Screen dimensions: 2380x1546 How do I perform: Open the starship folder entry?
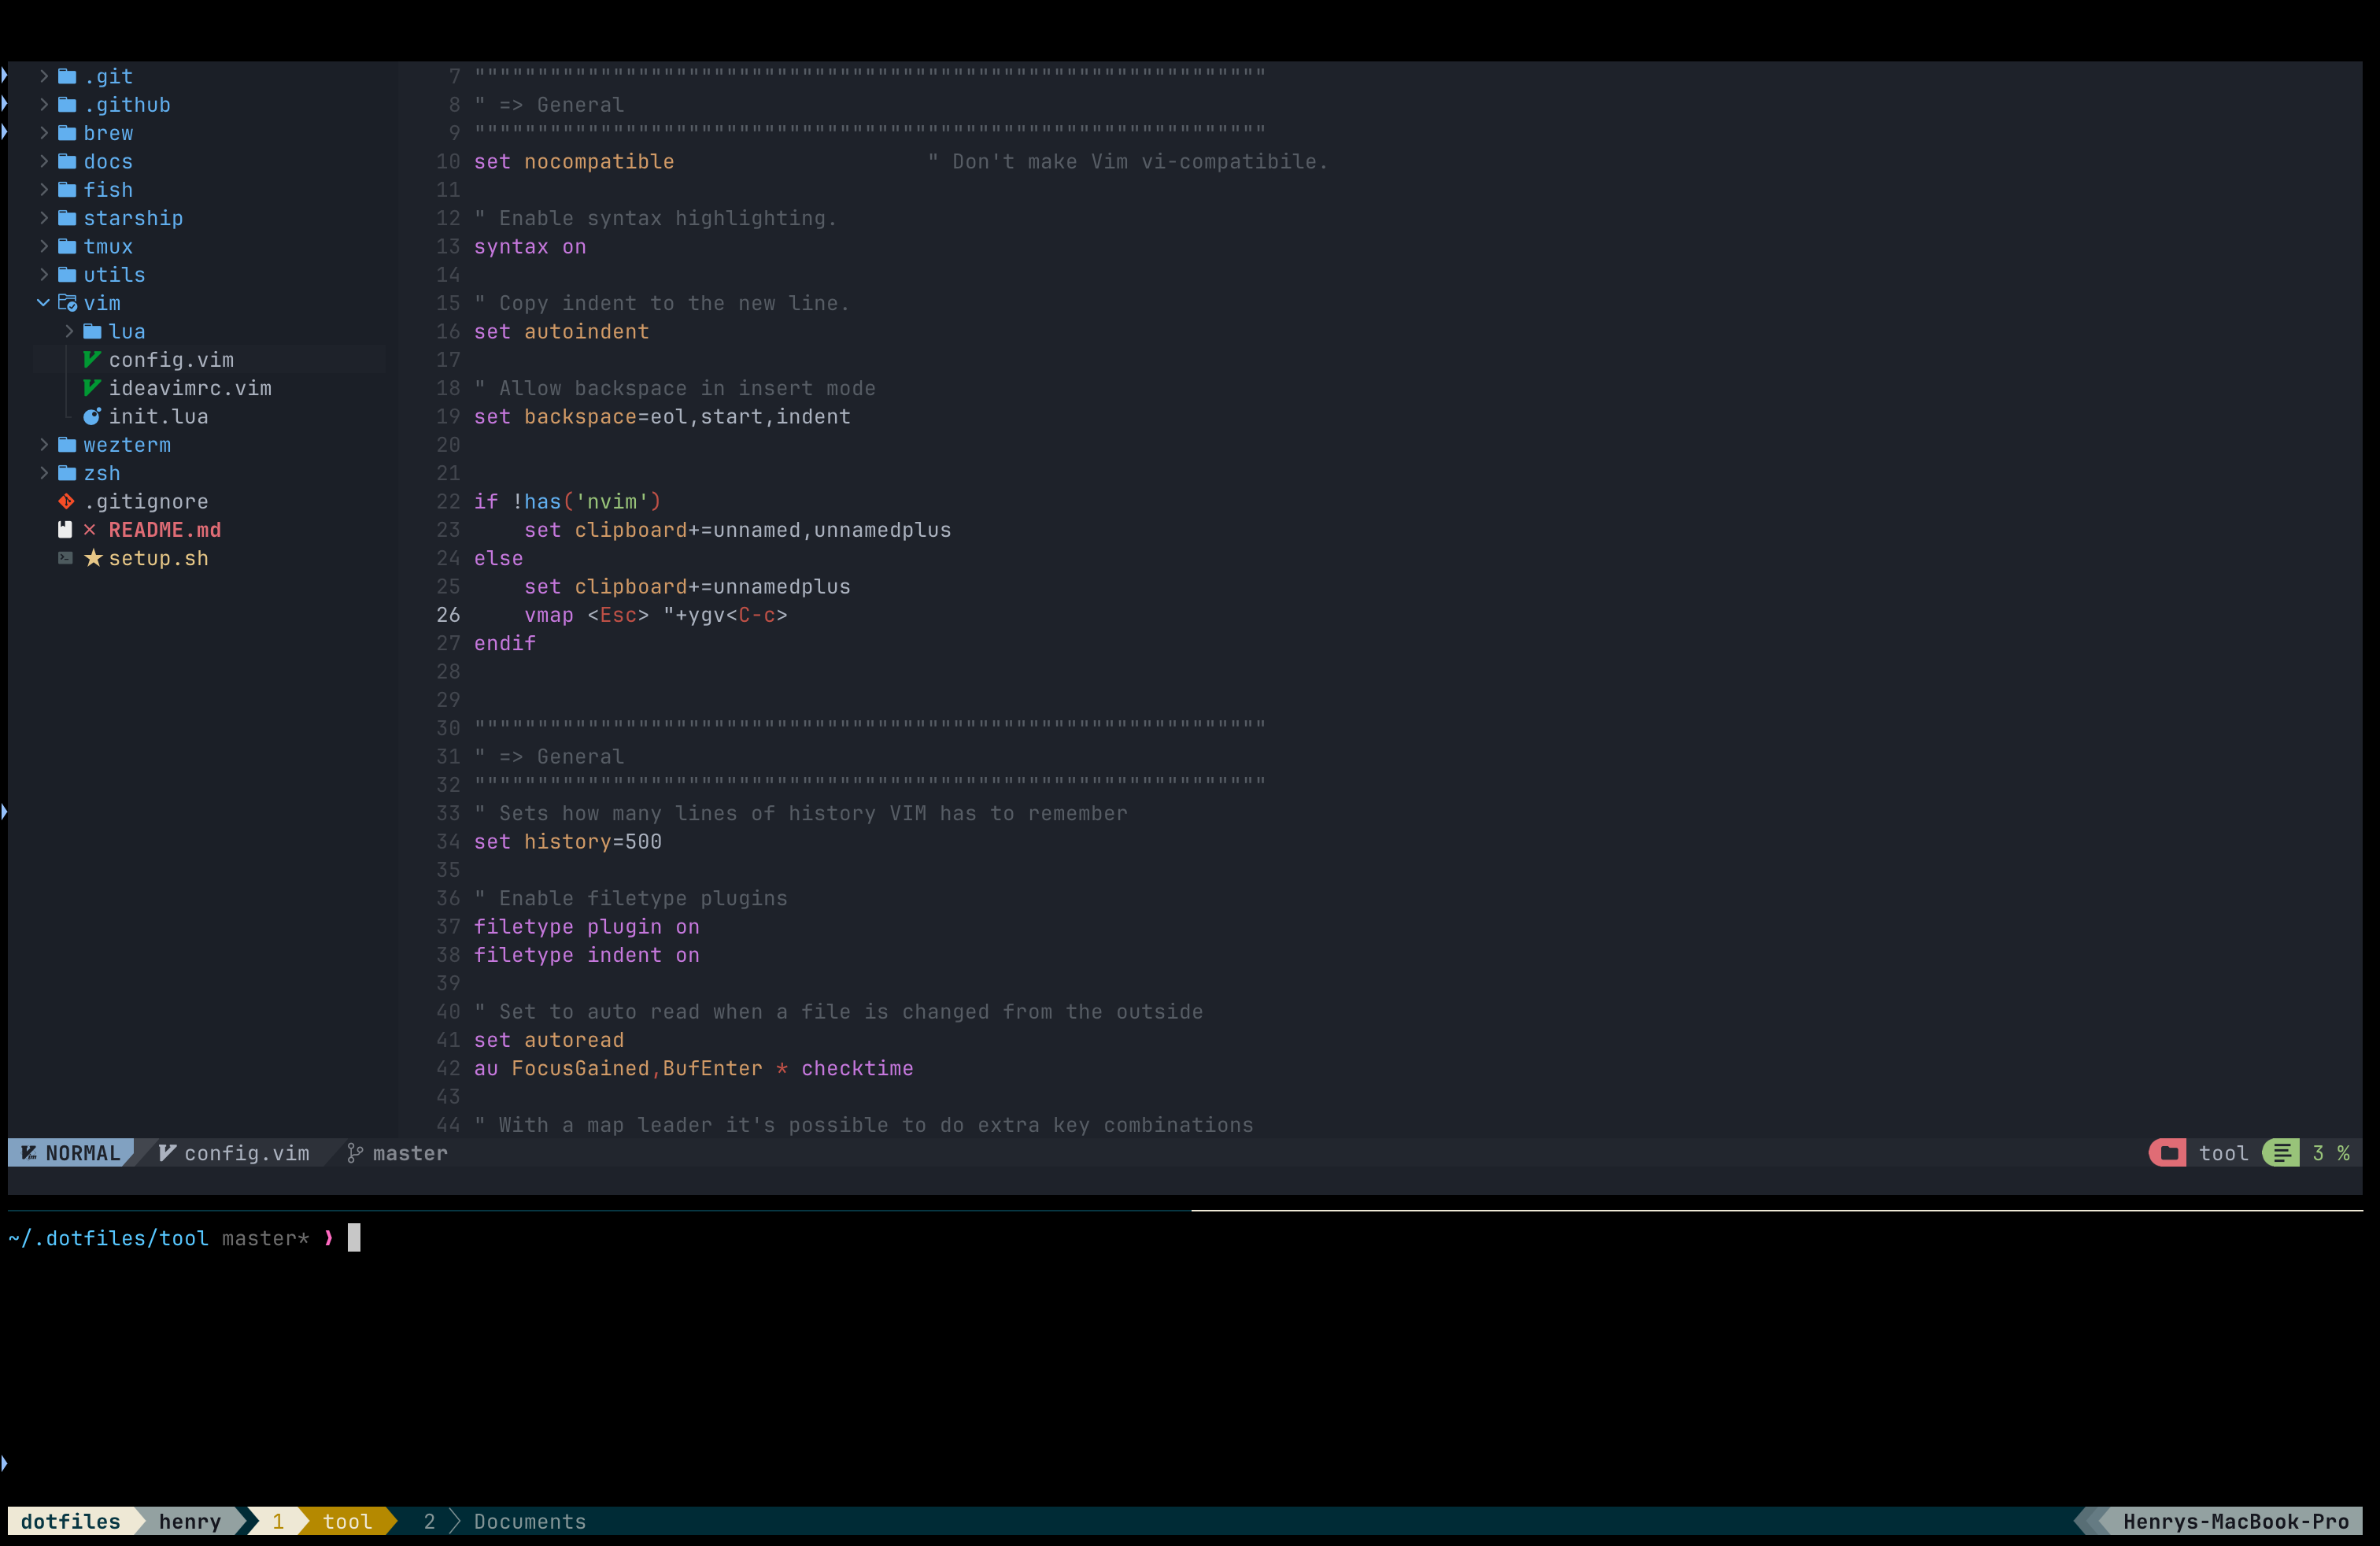pyautogui.click(x=133, y=218)
